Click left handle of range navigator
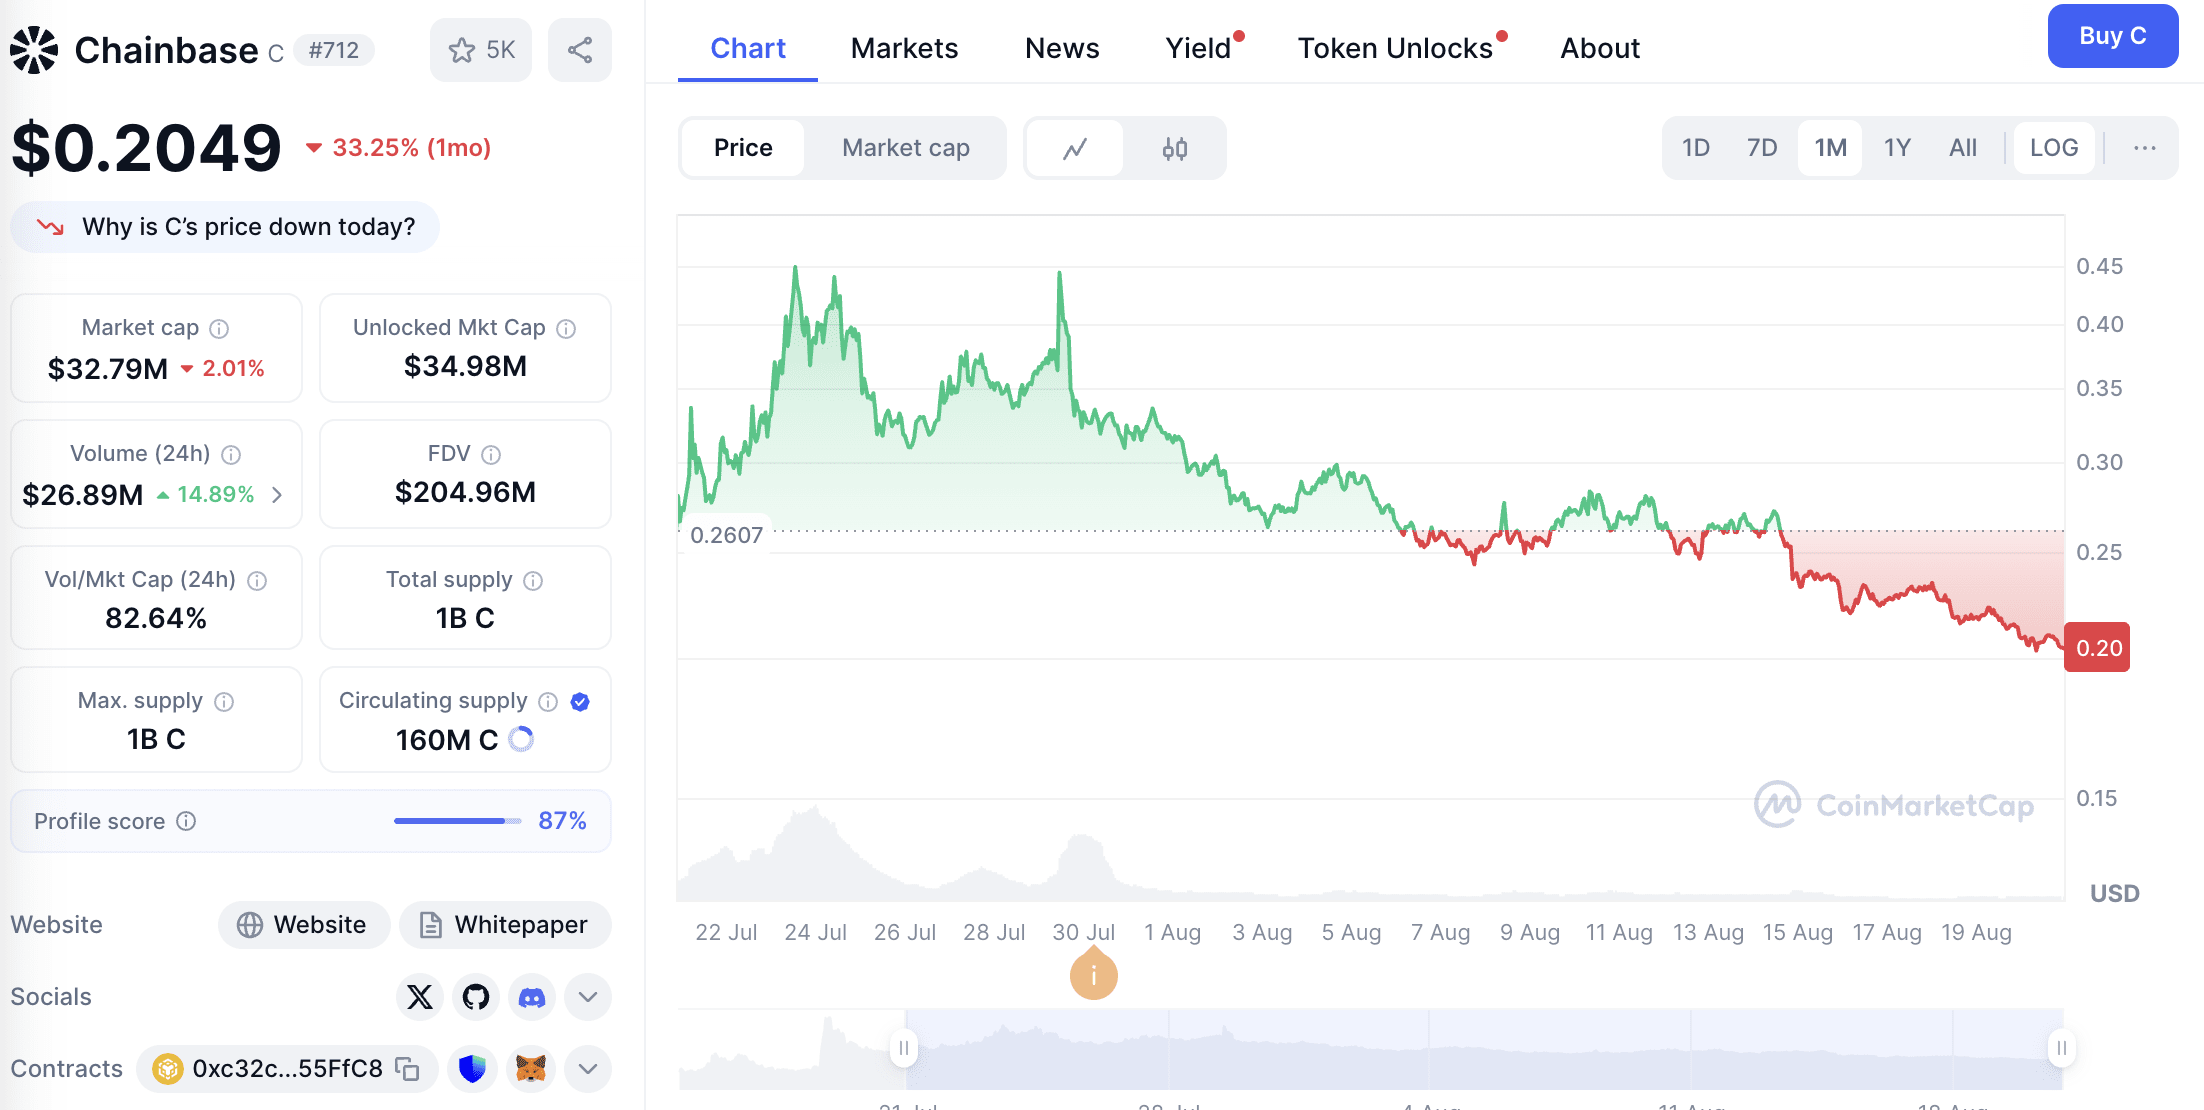The width and height of the screenshot is (2204, 1110). pyautogui.click(x=904, y=1048)
